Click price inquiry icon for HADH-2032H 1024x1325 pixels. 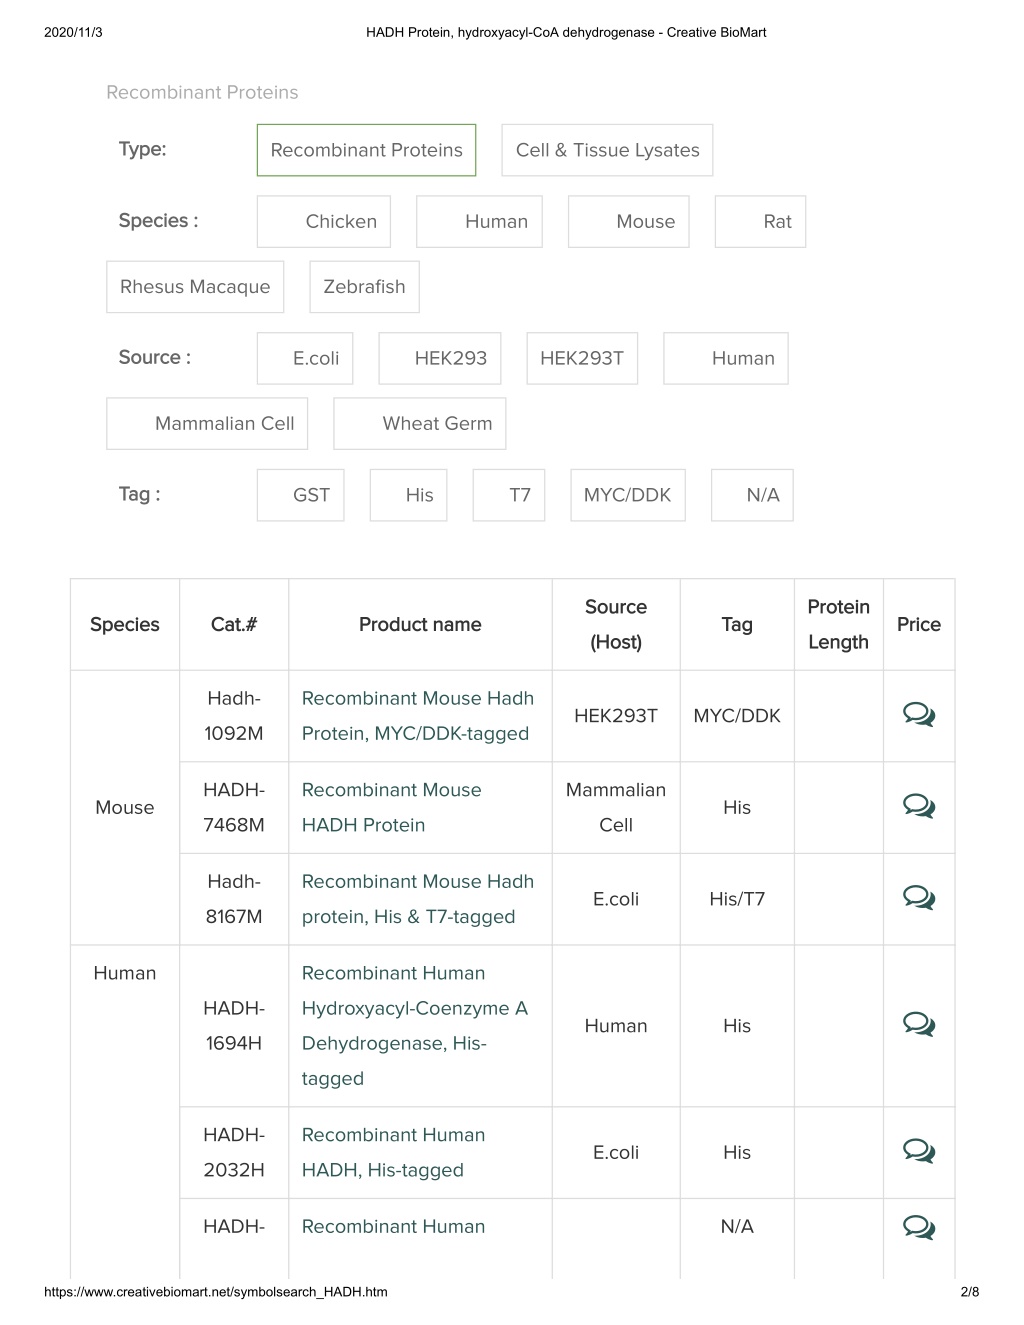point(918,1151)
